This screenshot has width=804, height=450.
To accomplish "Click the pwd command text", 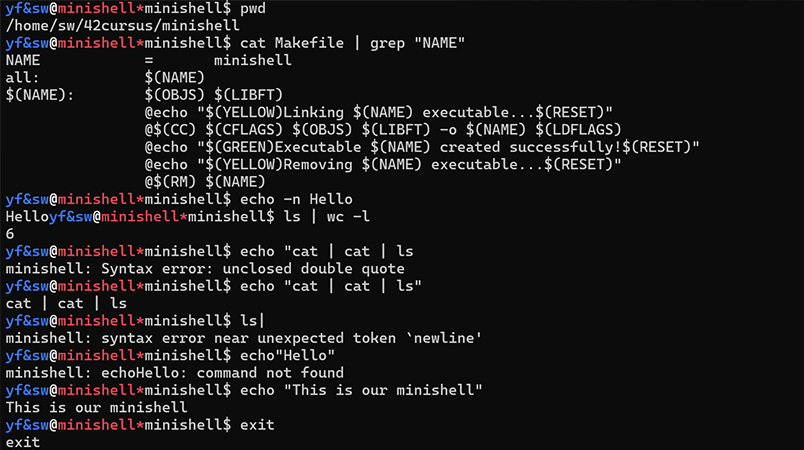I will click(253, 9).
